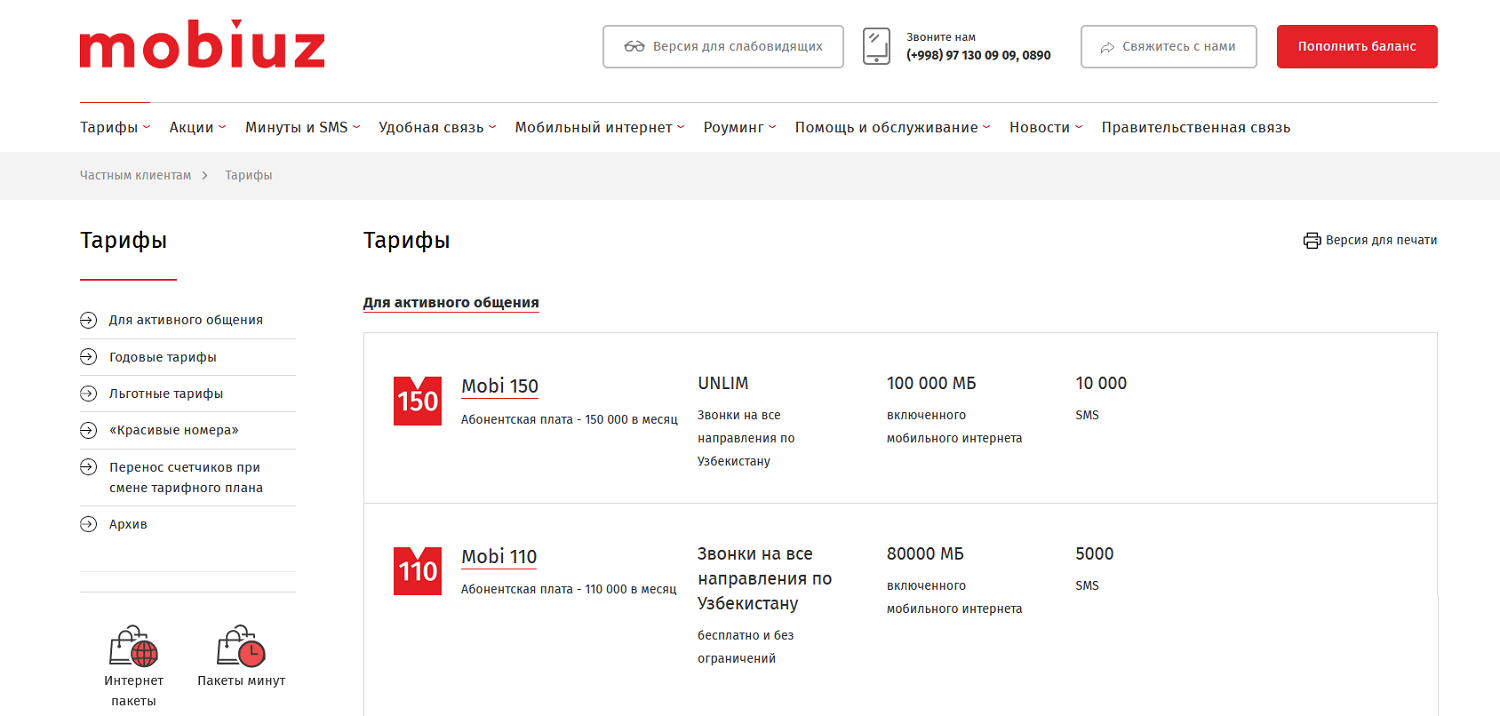The image size is (1500, 716).
Task: Open the Тарифы menu item
Action: 109,127
